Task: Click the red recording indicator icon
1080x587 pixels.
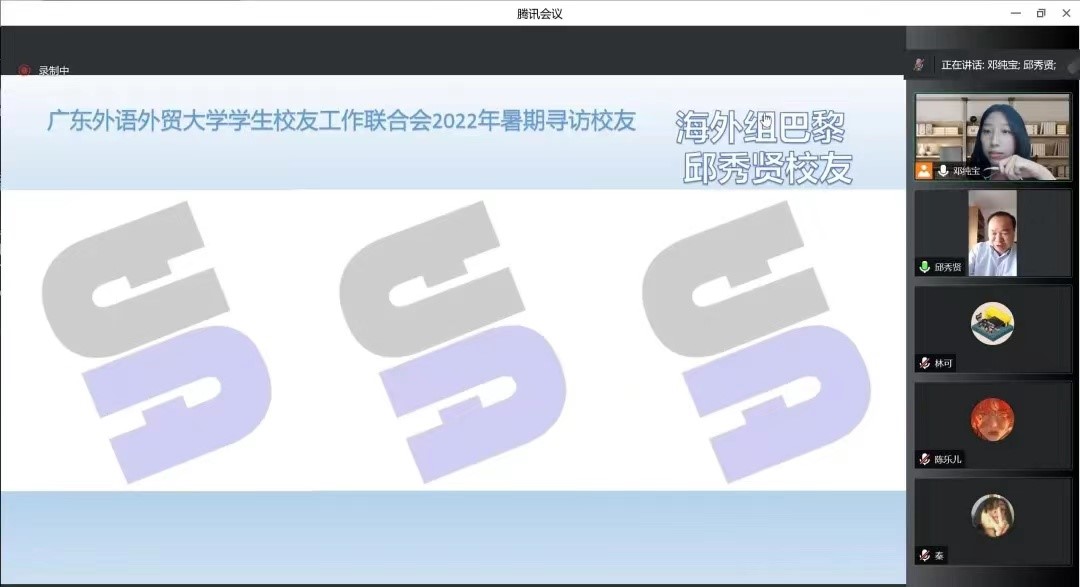Action: (x=24, y=71)
